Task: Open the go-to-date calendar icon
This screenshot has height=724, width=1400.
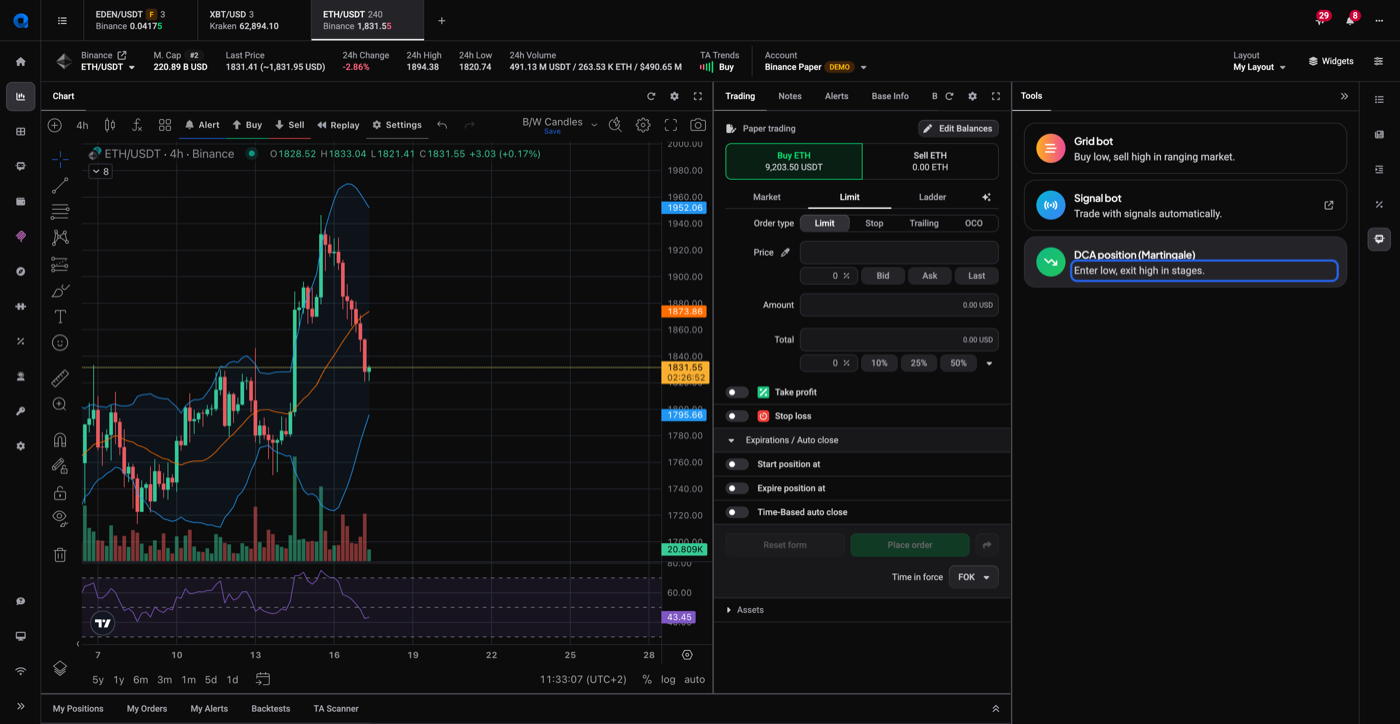Action: point(263,679)
